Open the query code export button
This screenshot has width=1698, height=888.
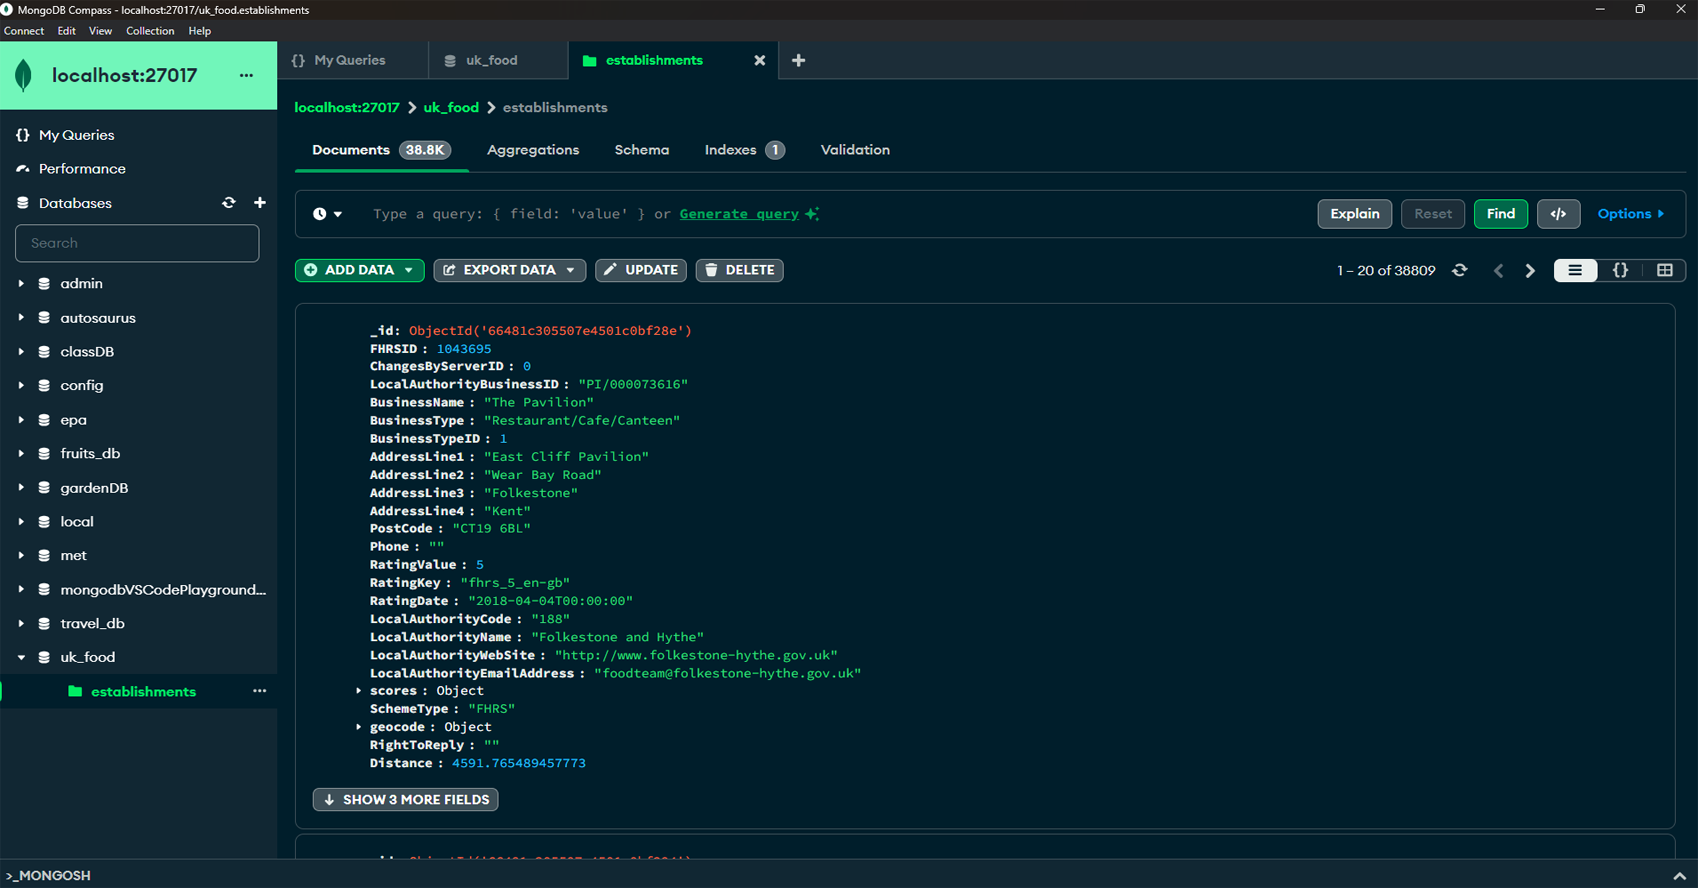click(x=1558, y=214)
